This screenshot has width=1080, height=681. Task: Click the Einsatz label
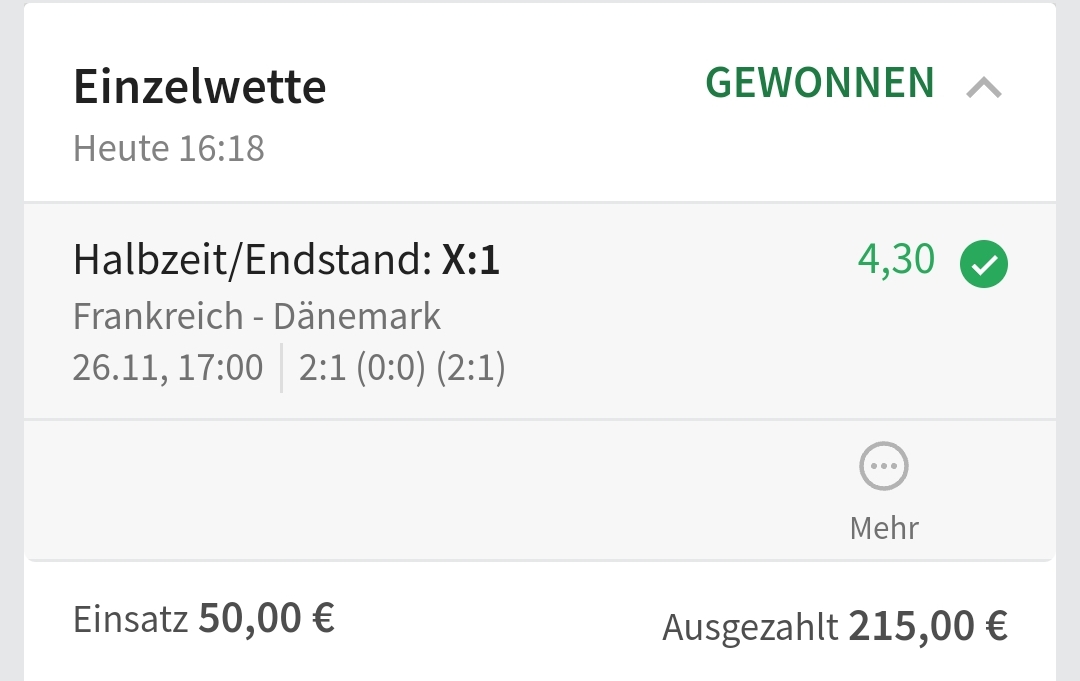pyautogui.click(x=130, y=620)
